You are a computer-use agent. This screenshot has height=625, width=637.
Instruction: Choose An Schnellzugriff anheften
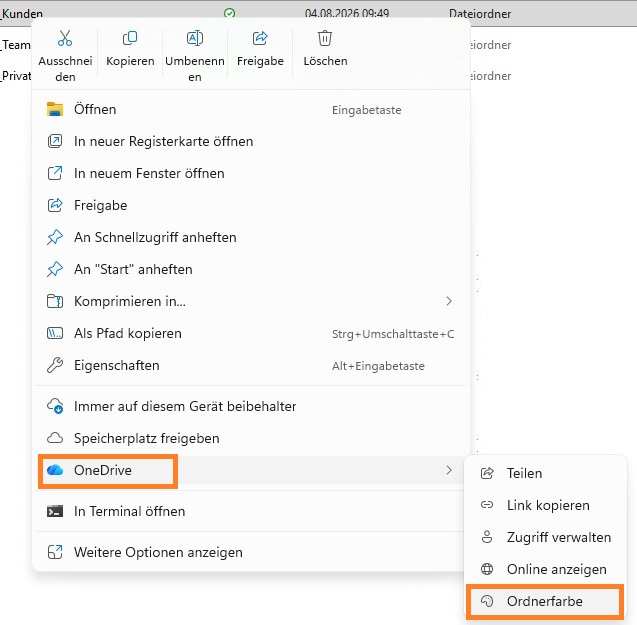coord(251,237)
